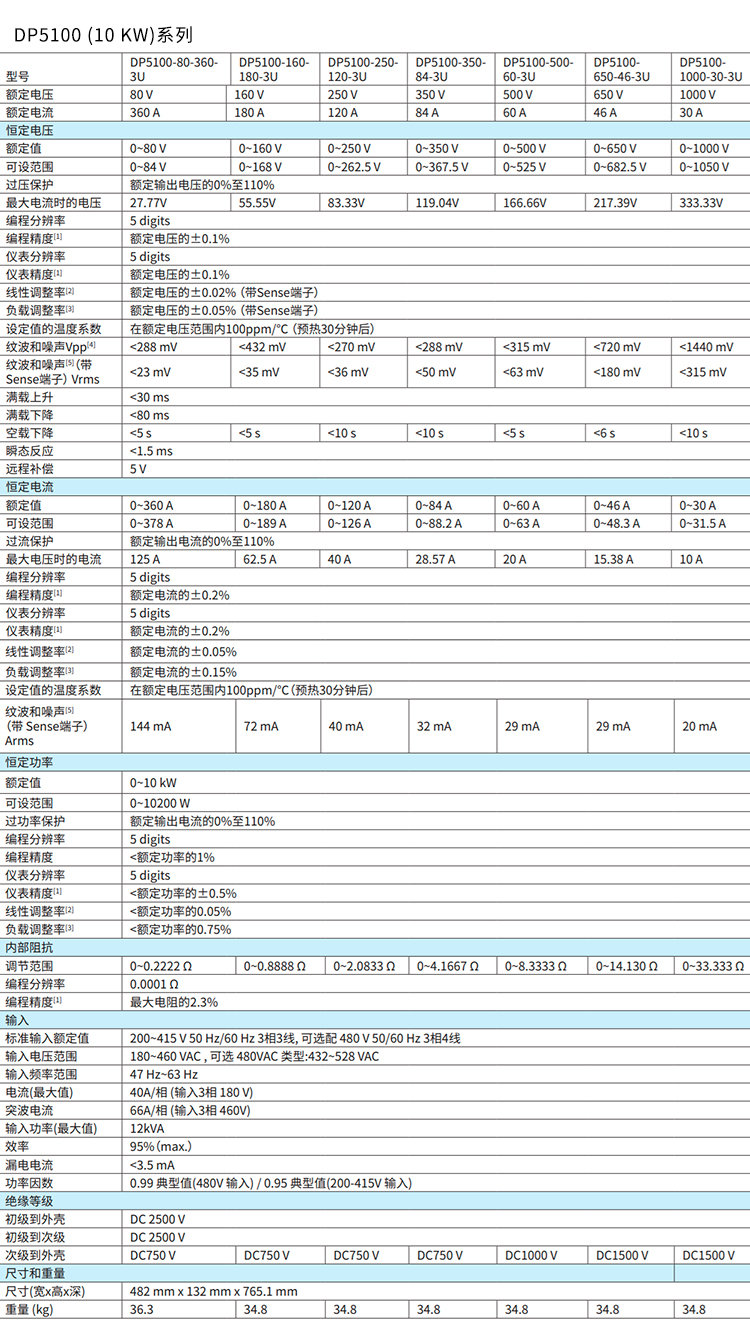Click cell 额定电压的±0.05% (带Sense端子)
Image resolution: width=750 pixels, height=1330 pixels.
click(224, 311)
